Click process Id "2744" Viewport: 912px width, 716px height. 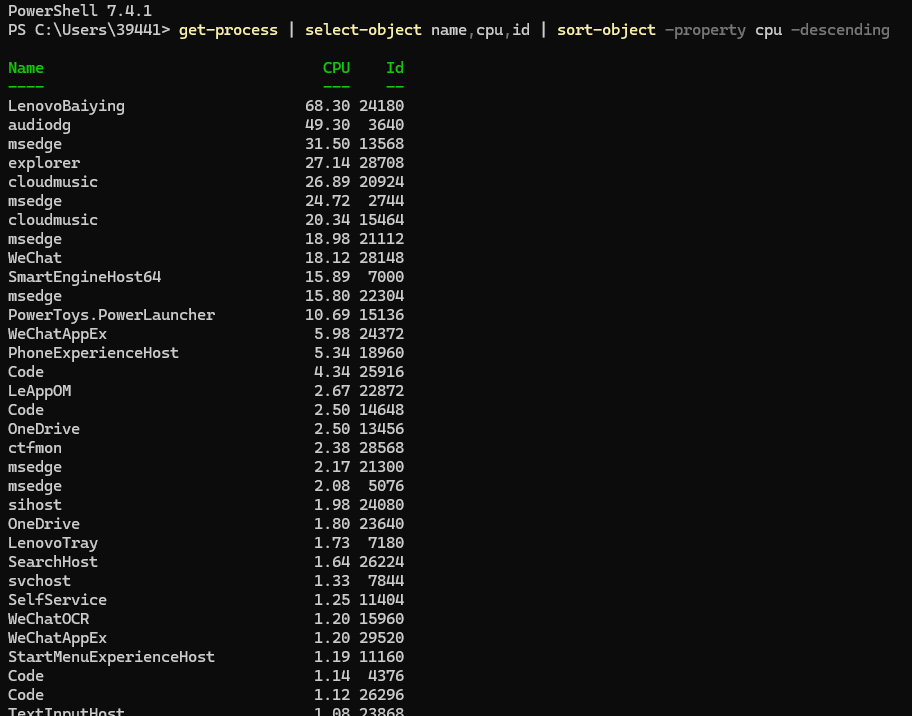(386, 201)
